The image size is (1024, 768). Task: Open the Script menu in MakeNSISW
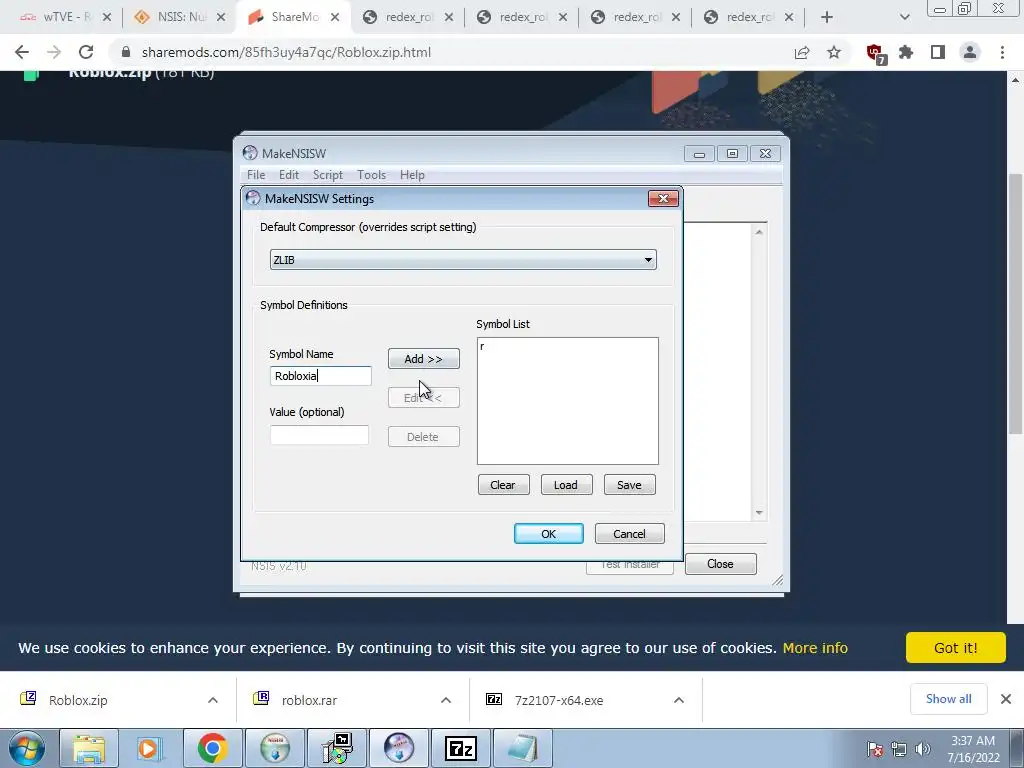pyautogui.click(x=328, y=175)
